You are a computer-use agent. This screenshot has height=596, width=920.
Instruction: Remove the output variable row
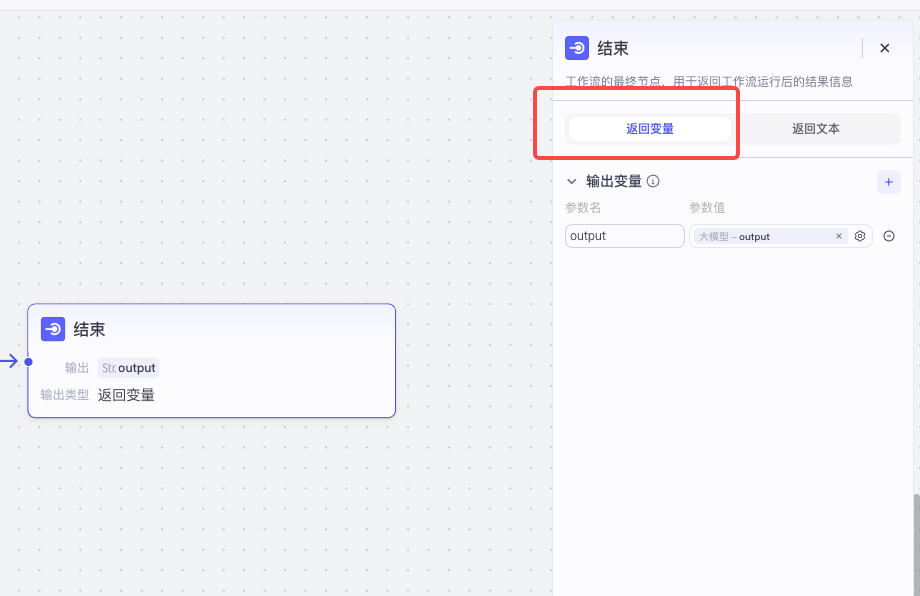pos(888,236)
